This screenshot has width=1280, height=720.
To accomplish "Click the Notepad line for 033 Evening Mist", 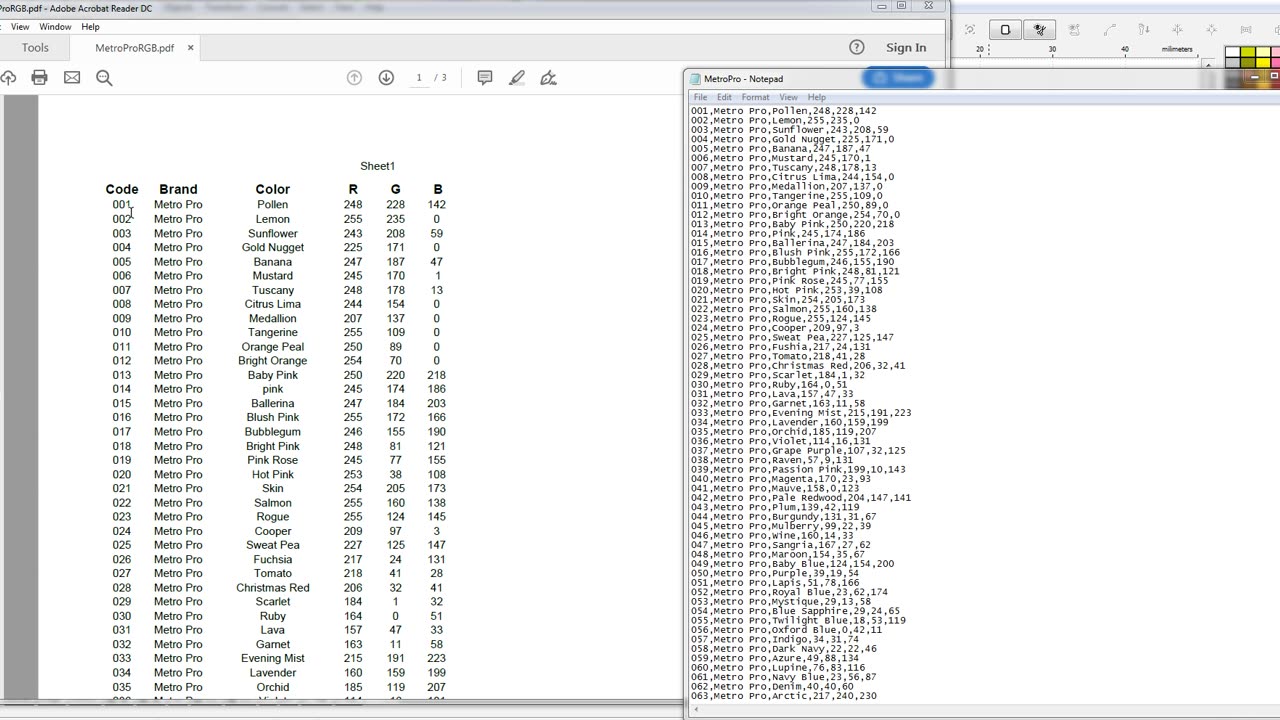I will (x=801, y=413).
